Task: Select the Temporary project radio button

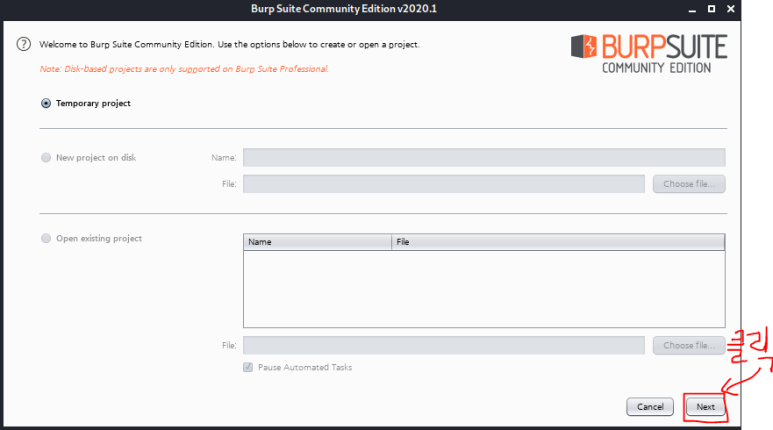Action: click(x=46, y=103)
